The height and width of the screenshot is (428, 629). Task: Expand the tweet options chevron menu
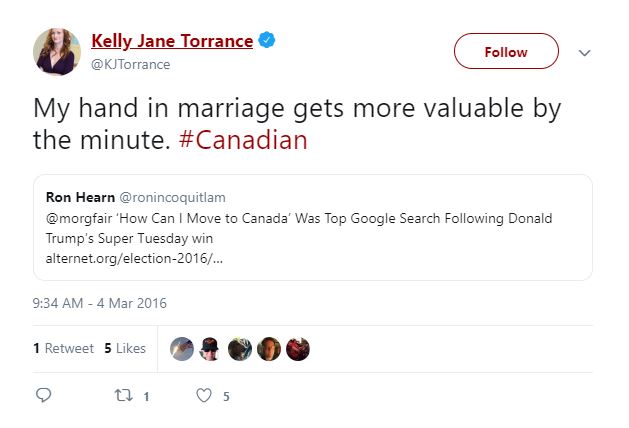[x=586, y=52]
